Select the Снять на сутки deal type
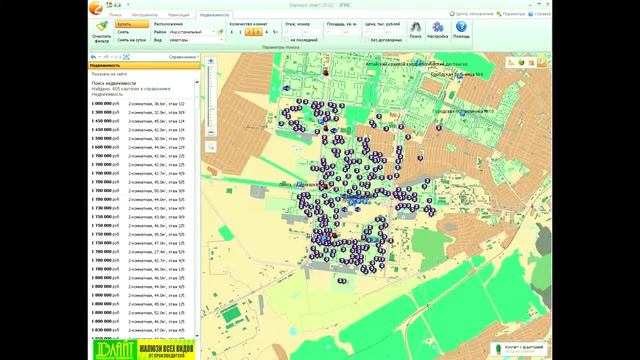 [131, 40]
